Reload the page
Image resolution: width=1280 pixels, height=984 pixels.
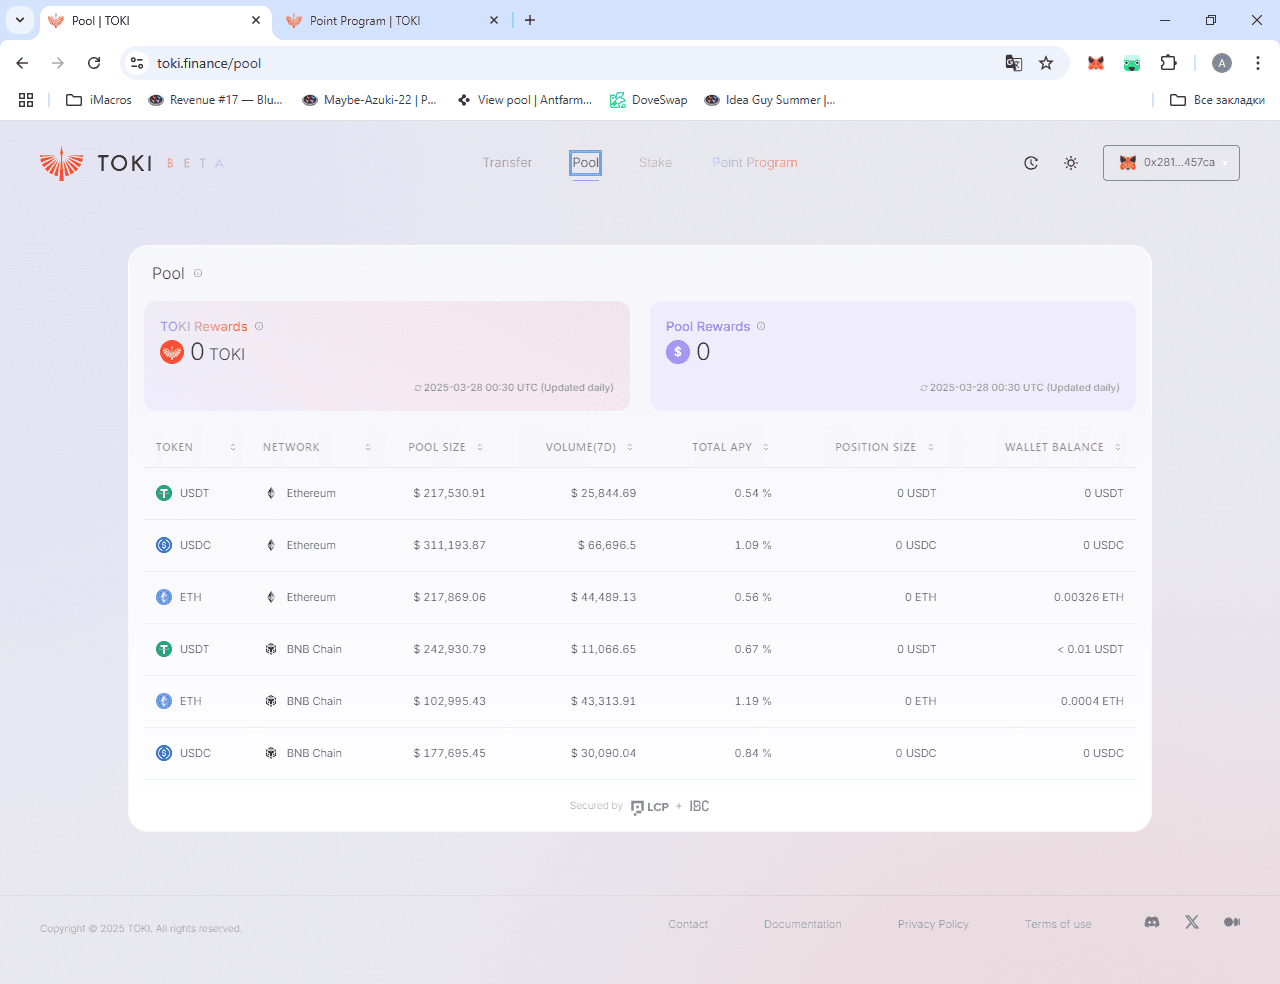94,63
